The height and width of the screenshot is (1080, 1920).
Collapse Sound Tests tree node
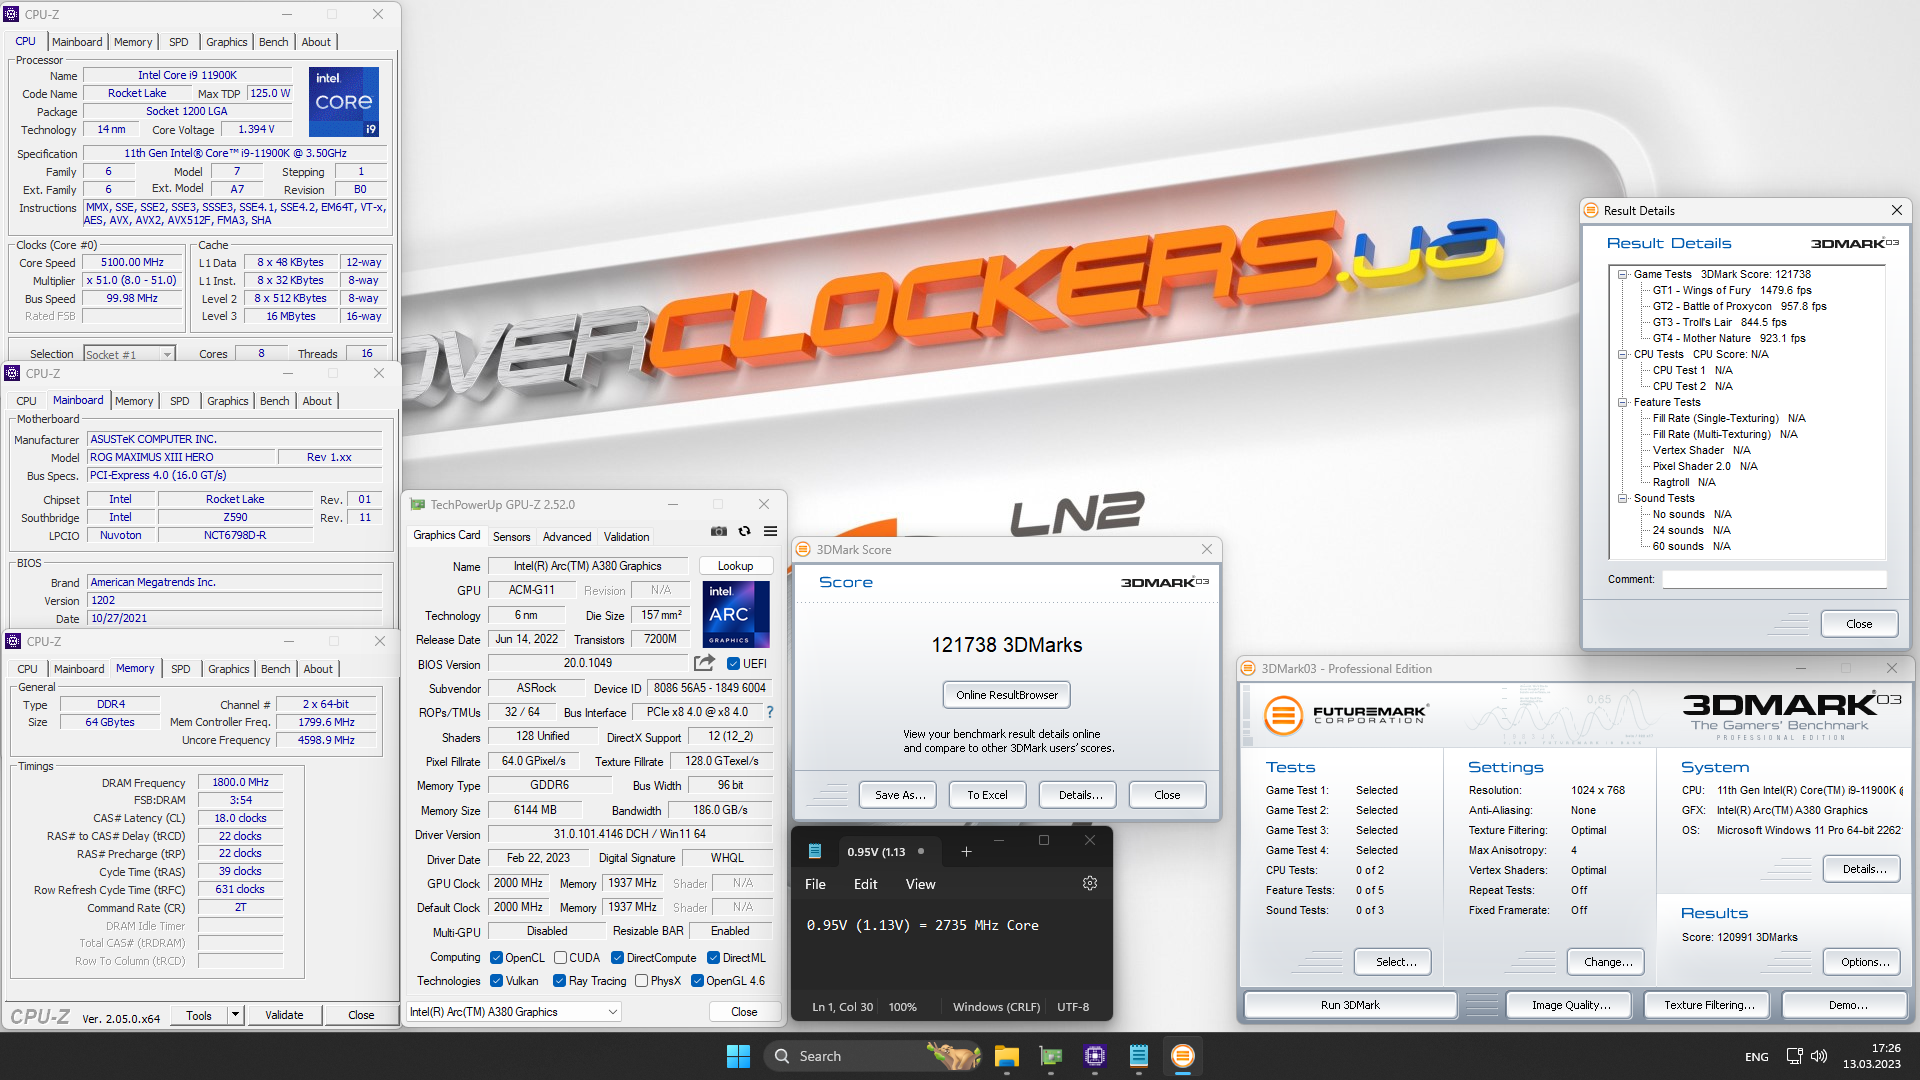coord(1622,498)
